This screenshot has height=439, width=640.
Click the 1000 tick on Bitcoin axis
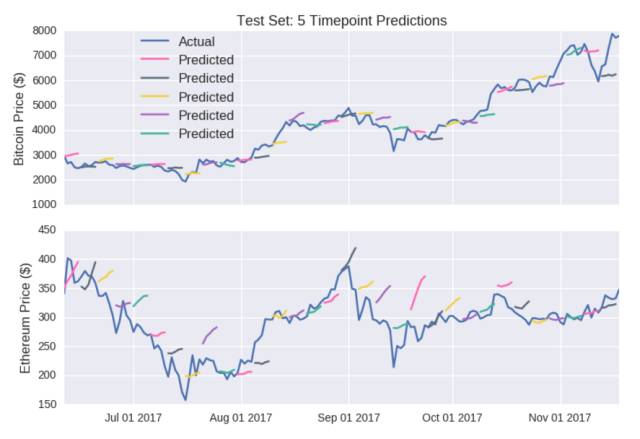(x=44, y=204)
